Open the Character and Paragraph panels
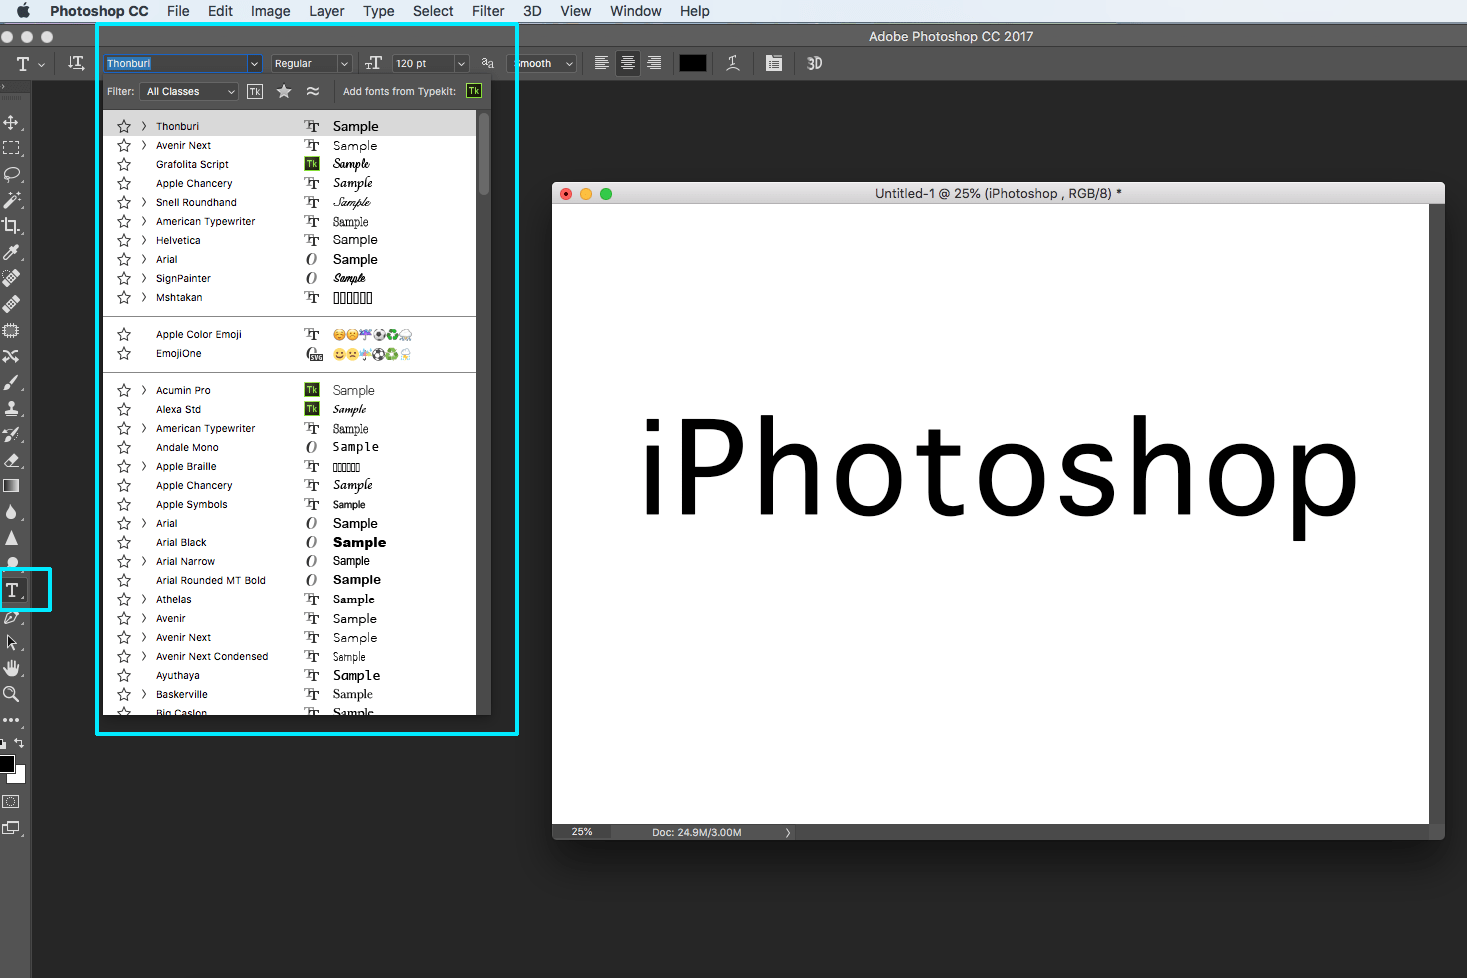Screen dimensions: 1467x978 [774, 63]
